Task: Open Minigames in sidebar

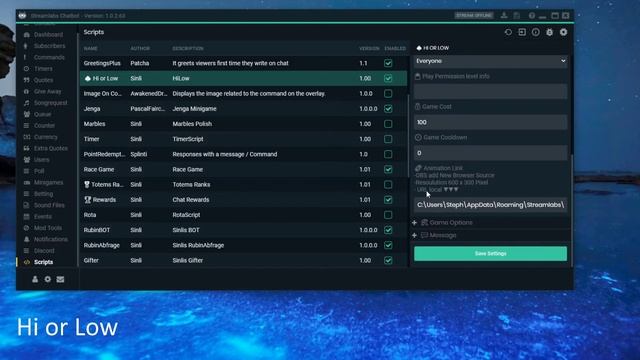Action: pyautogui.click(x=49, y=182)
